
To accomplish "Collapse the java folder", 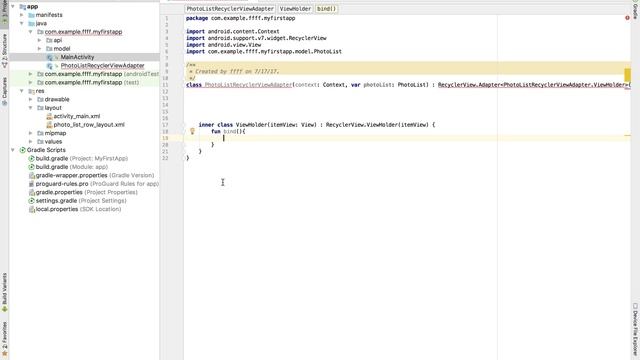I will 22,23.
